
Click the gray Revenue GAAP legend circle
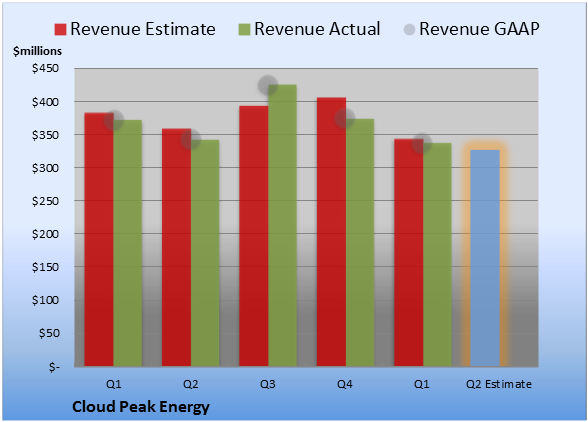click(410, 30)
